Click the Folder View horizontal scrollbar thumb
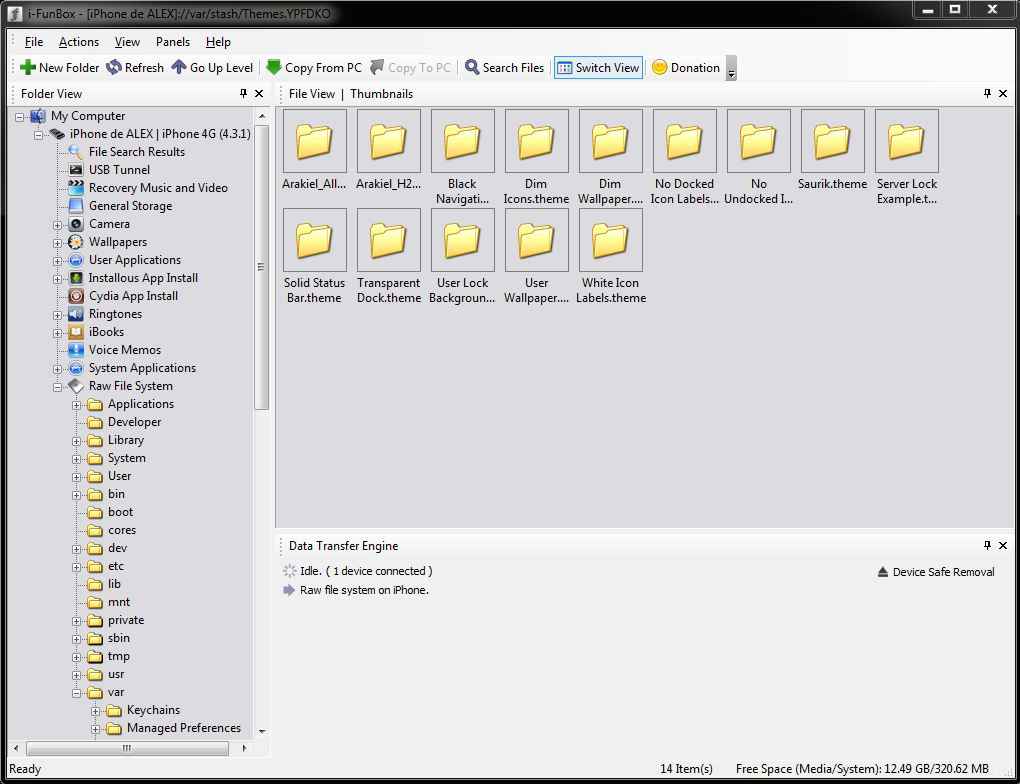This screenshot has width=1020, height=784. click(127, 748)
